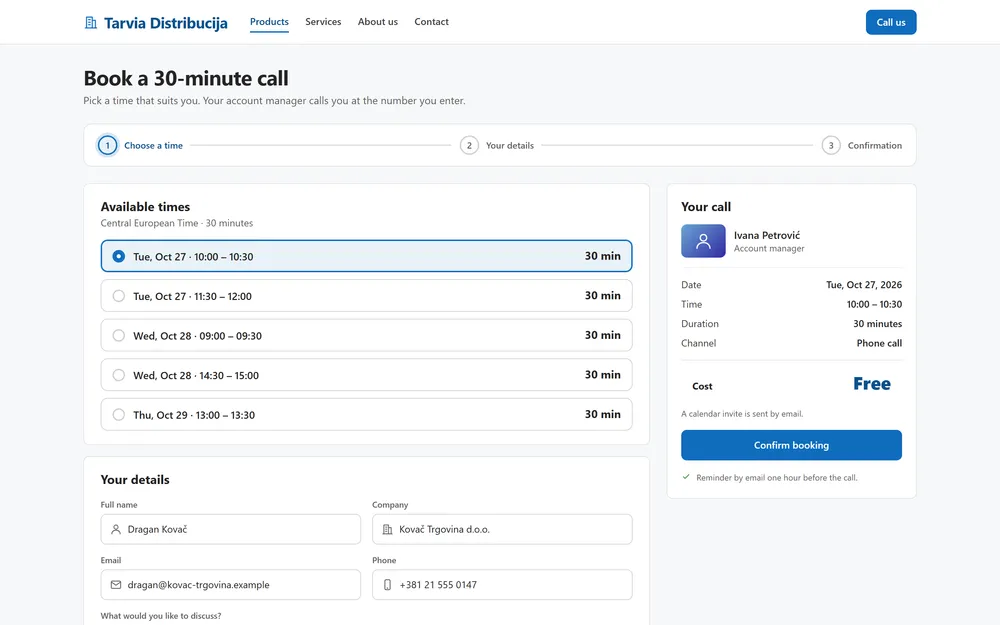Go to the About us page

378,22
